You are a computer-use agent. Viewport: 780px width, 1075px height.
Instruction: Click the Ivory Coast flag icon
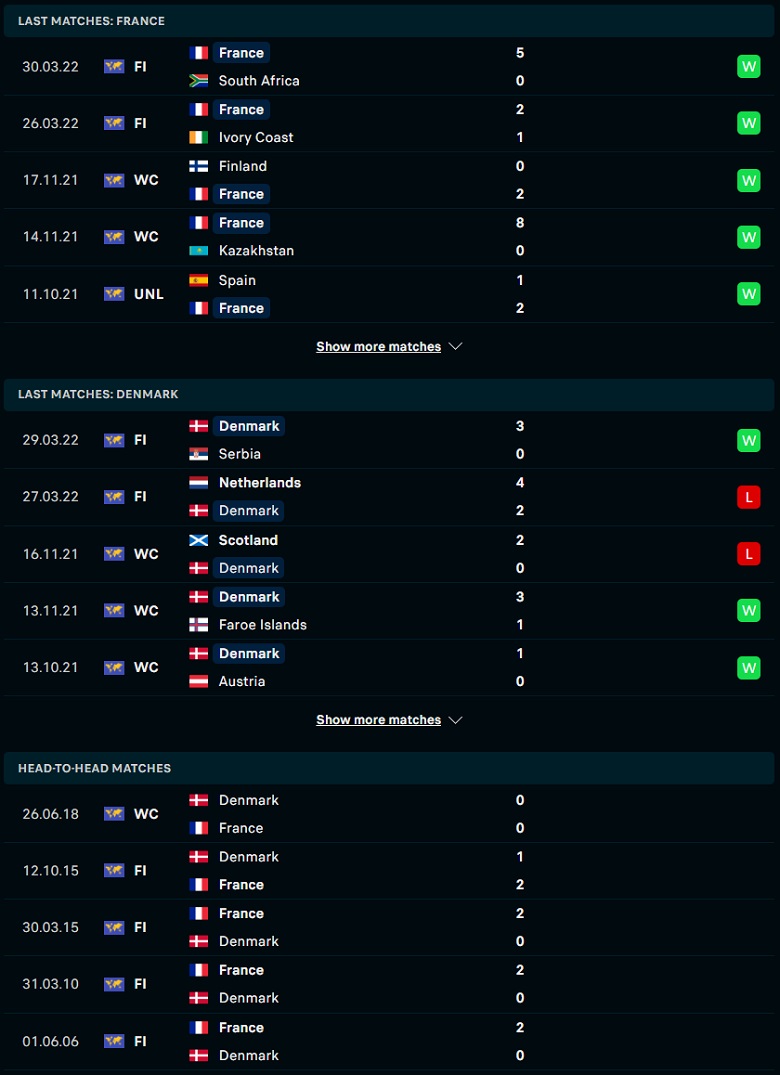[x=199, y=137]
